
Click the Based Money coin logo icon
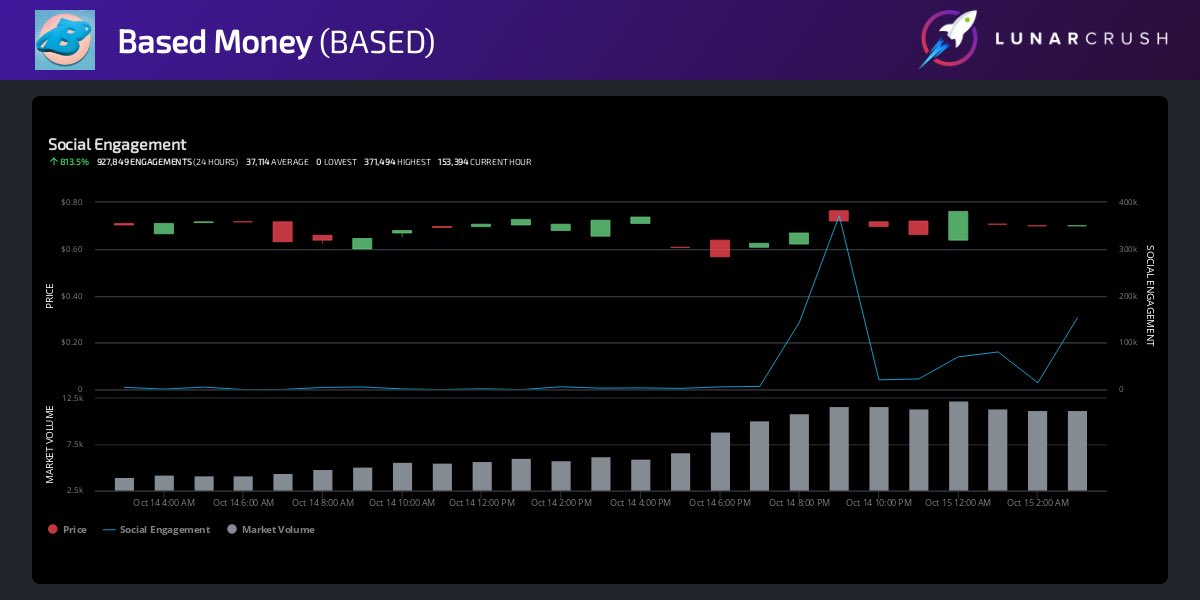(x=64, y=40)
